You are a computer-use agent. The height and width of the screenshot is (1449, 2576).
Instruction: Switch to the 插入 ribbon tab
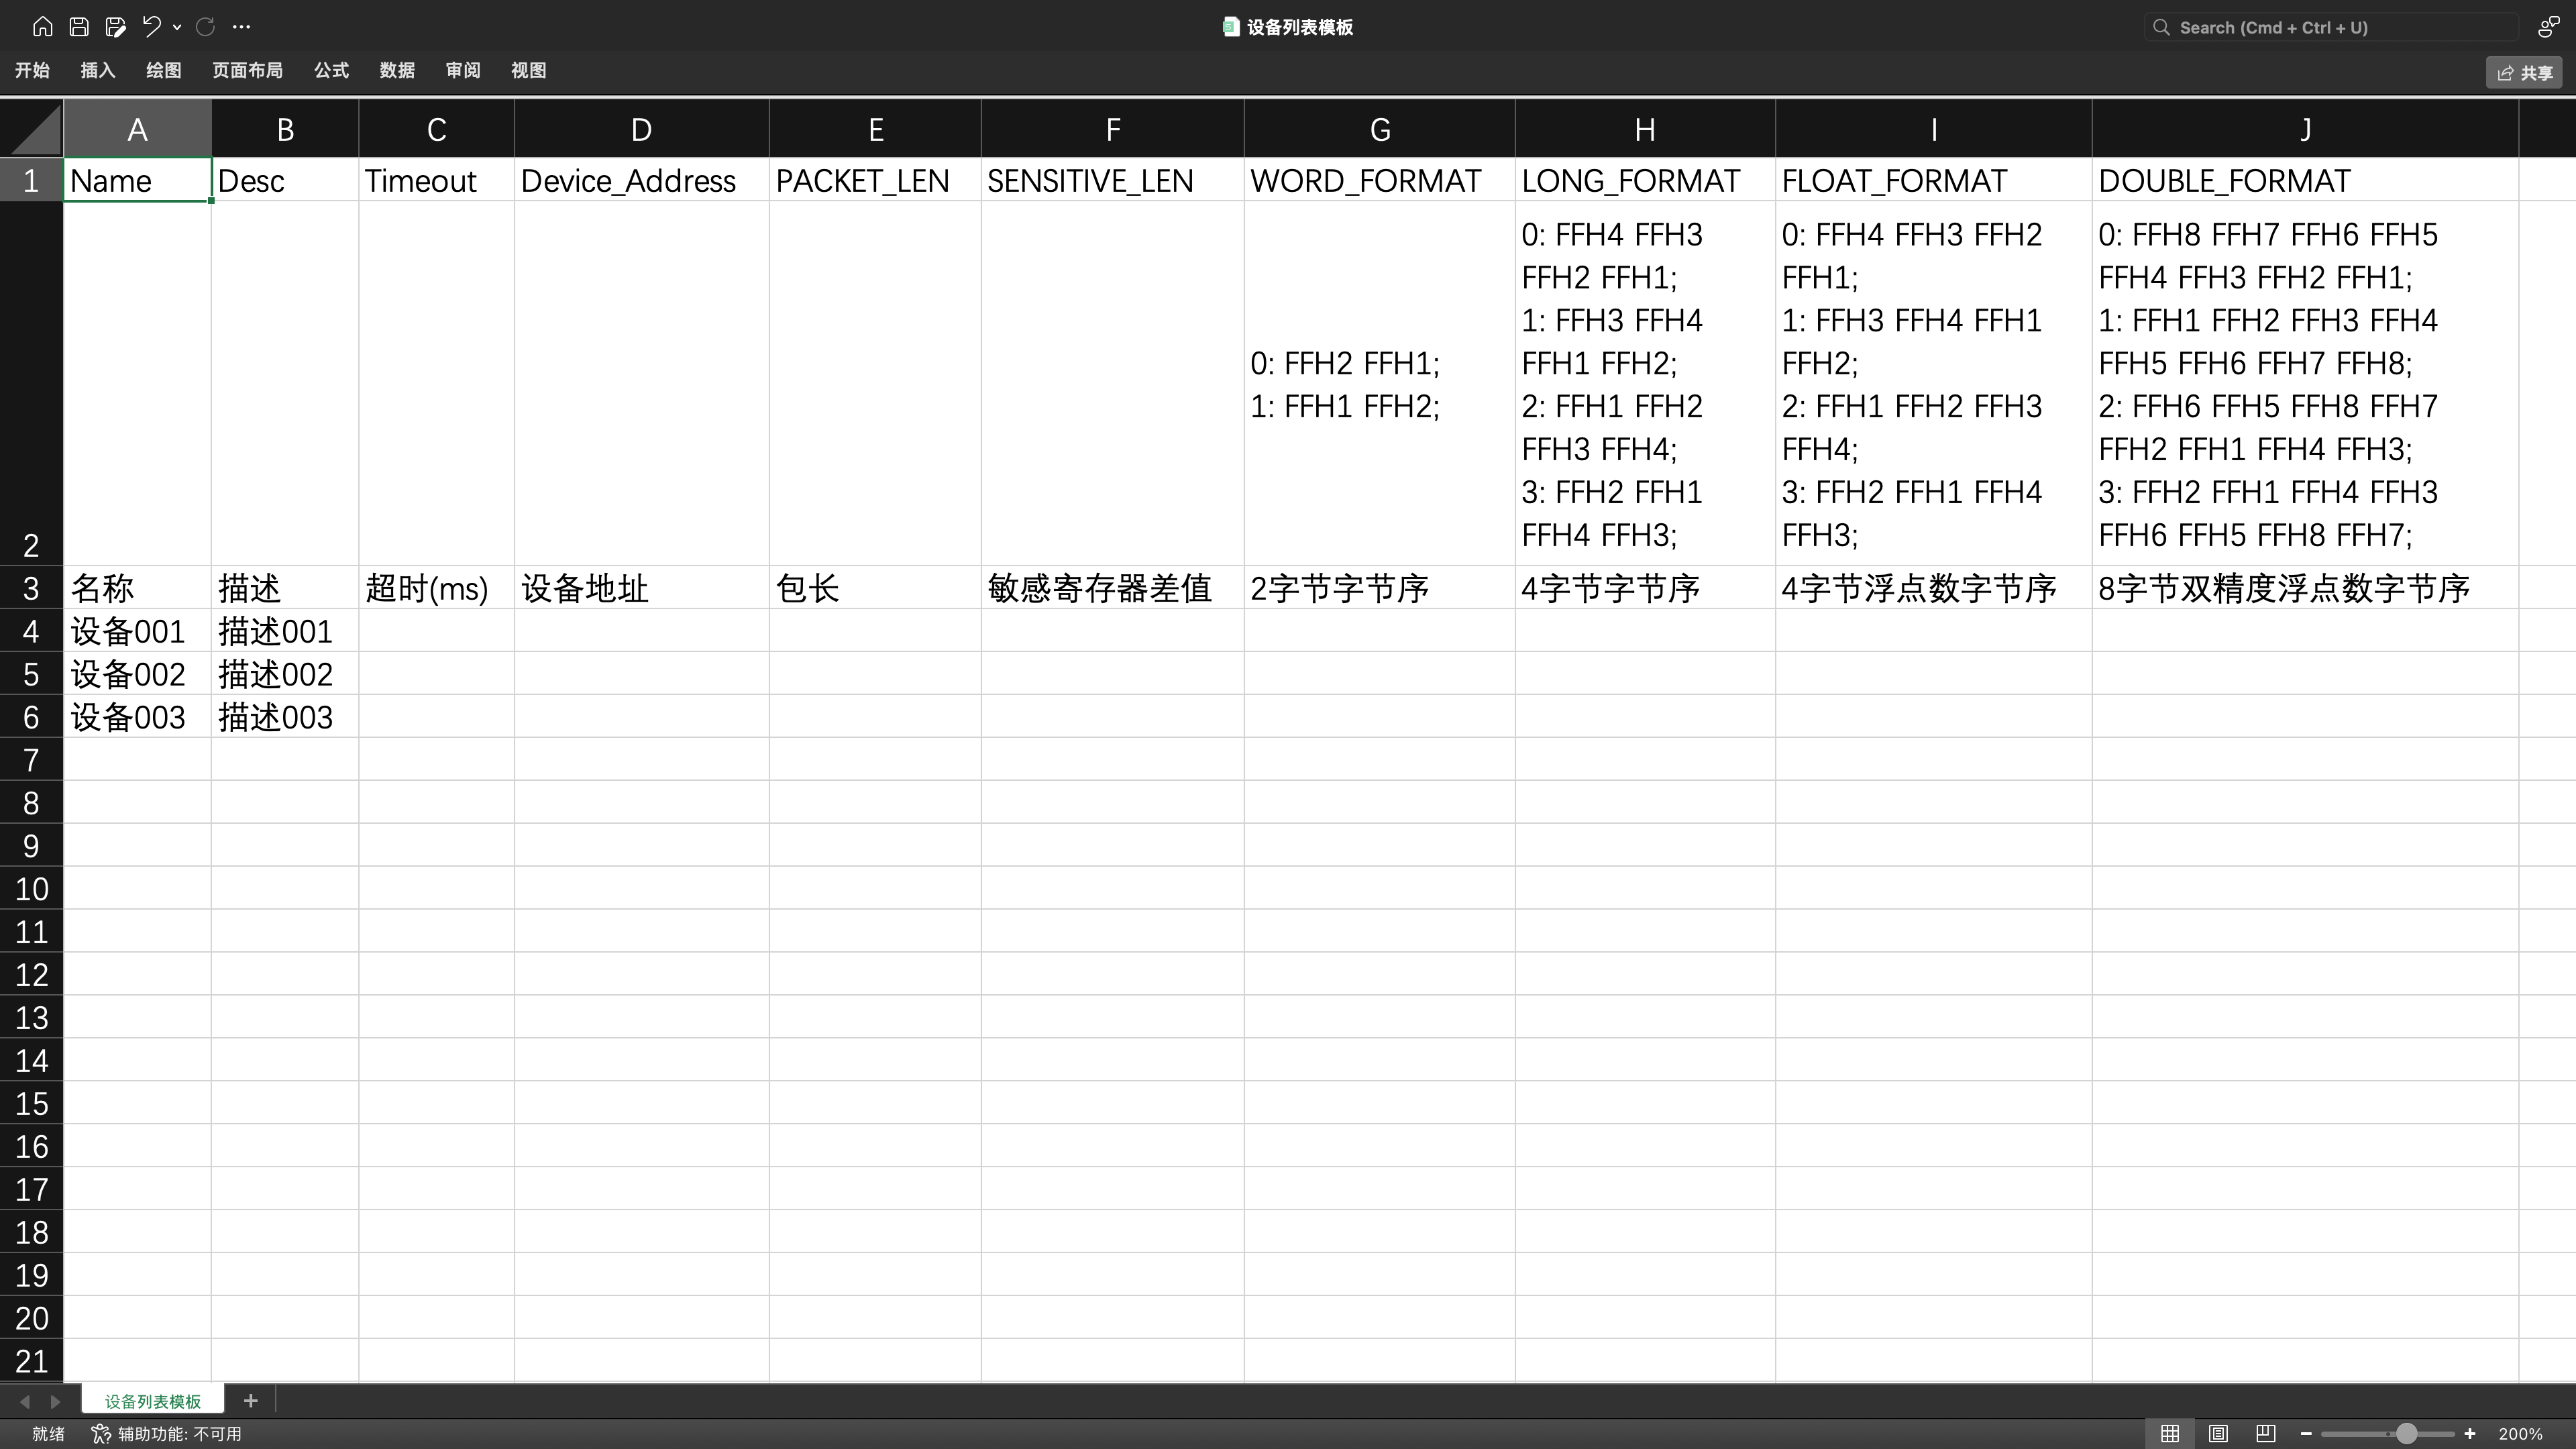coord(97,70)
